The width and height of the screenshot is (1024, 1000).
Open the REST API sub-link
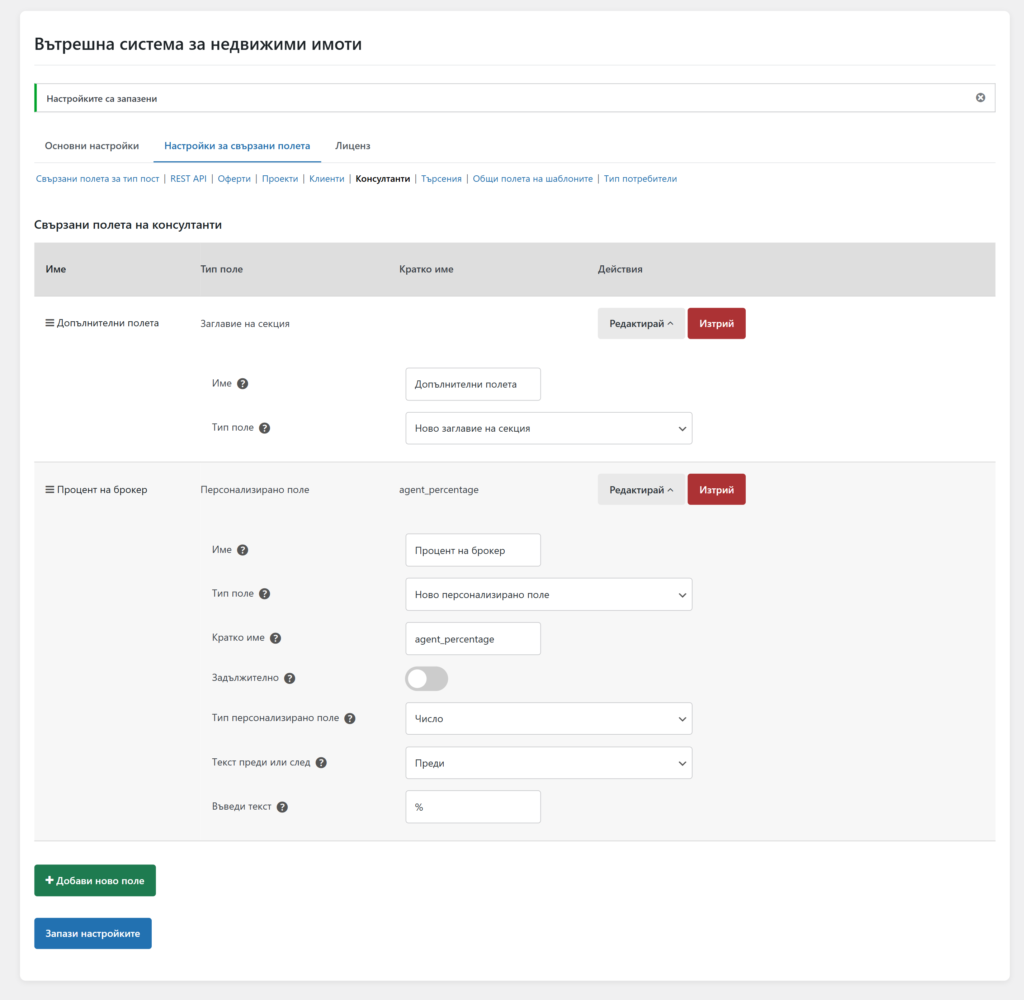(188, 179)
